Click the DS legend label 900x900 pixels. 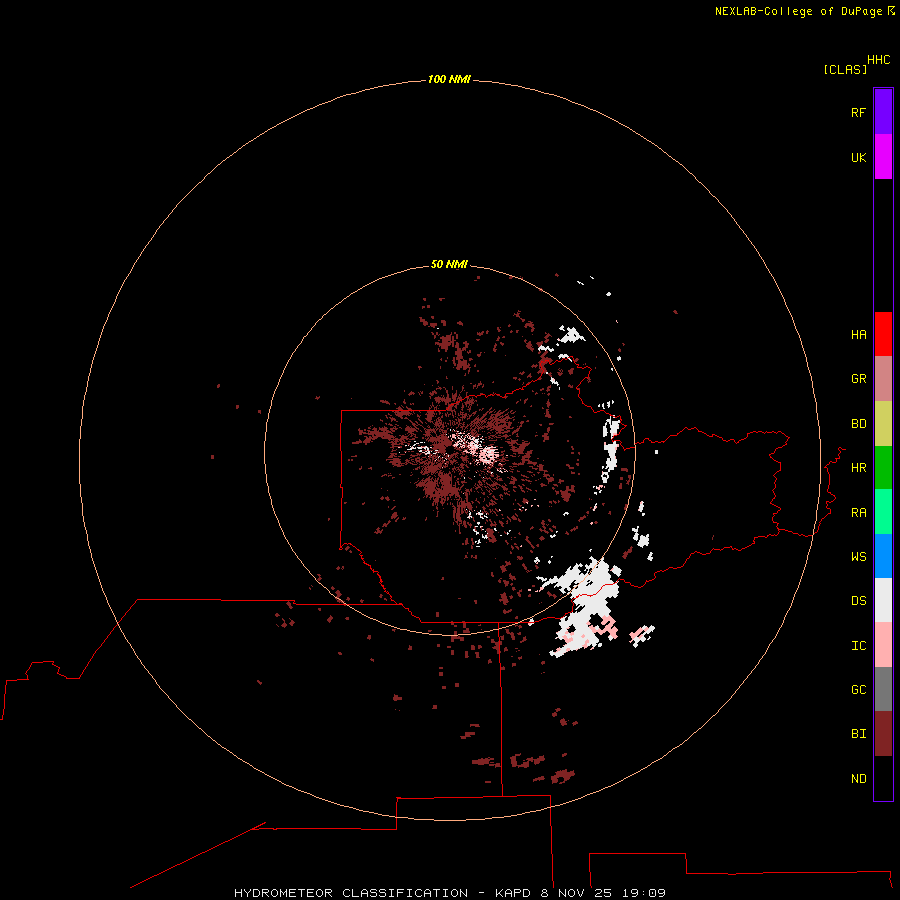[x=858, y=601]
